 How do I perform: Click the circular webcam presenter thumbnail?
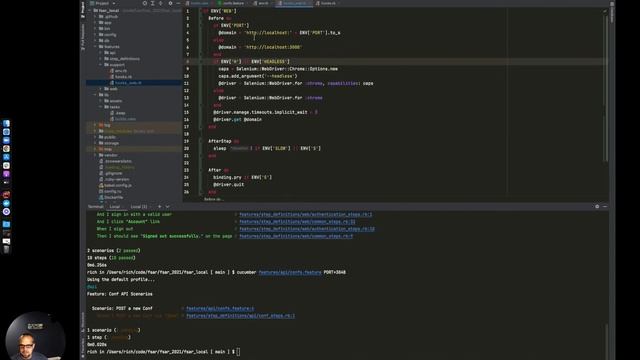[x=35, y=337]
